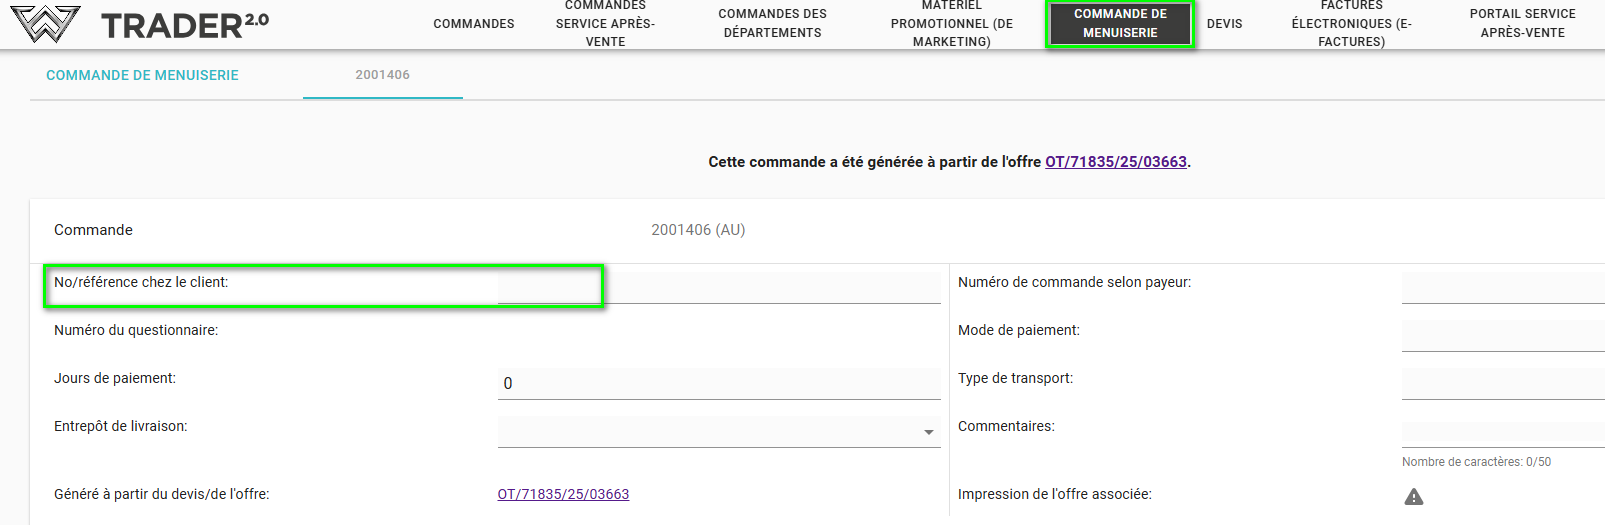
Task: Select the Mode de paiement field
Action: [x=1502, y=335]
